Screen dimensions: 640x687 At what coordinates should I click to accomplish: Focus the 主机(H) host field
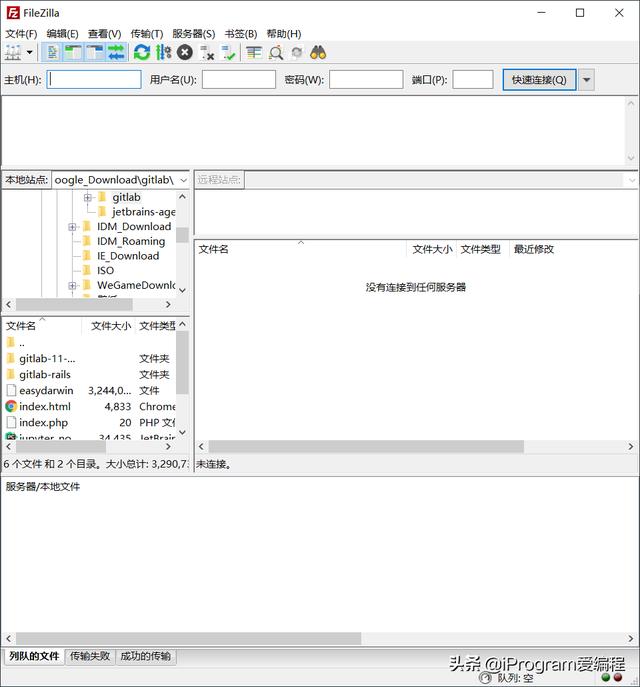pos(94,80)
